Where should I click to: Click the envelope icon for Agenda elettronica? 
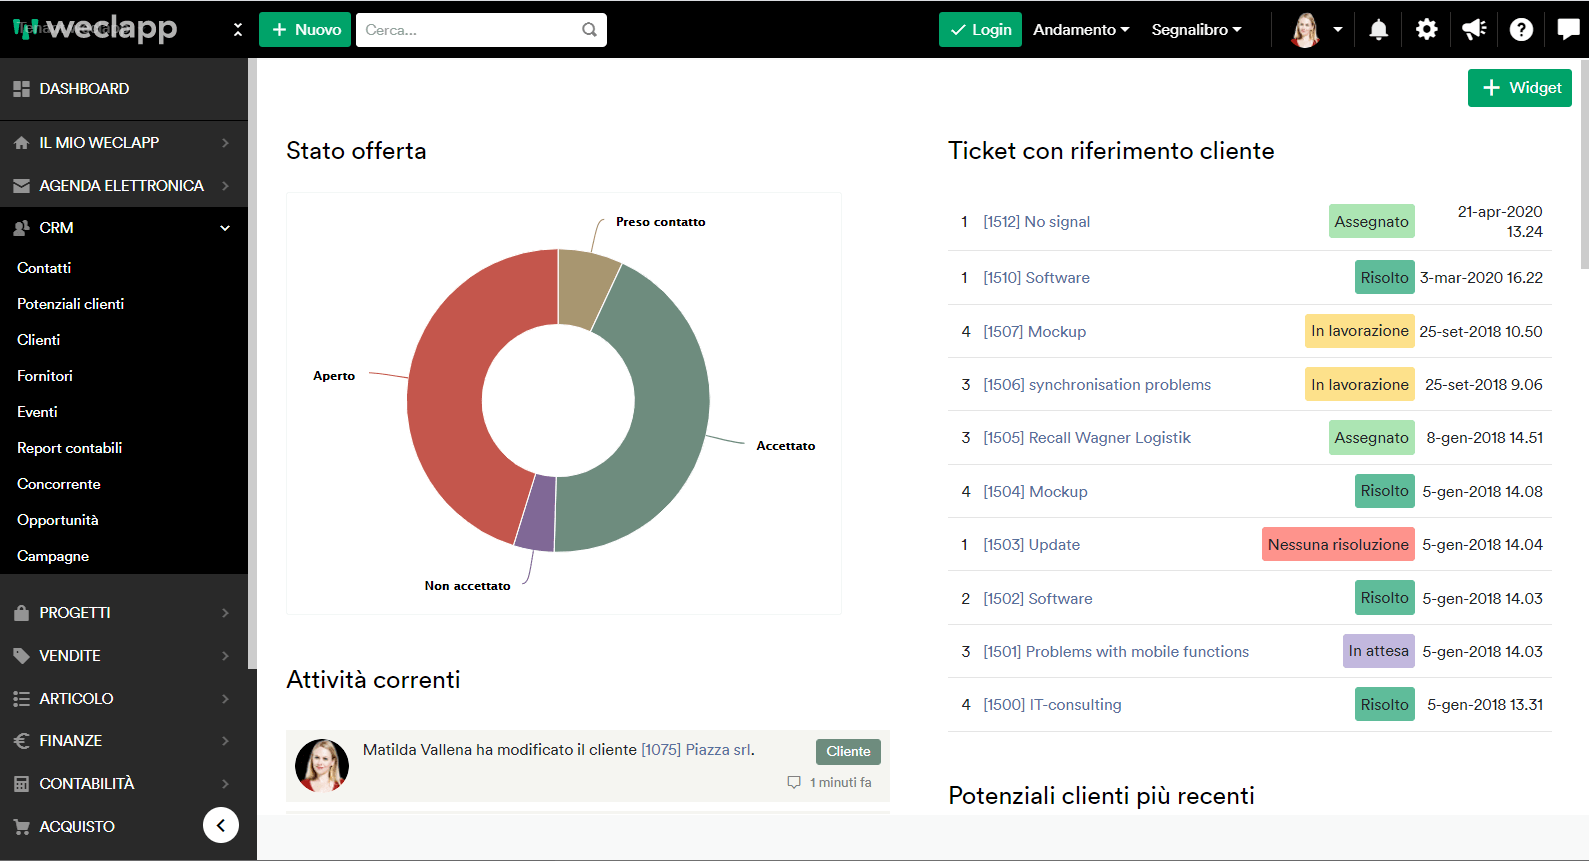21,186
